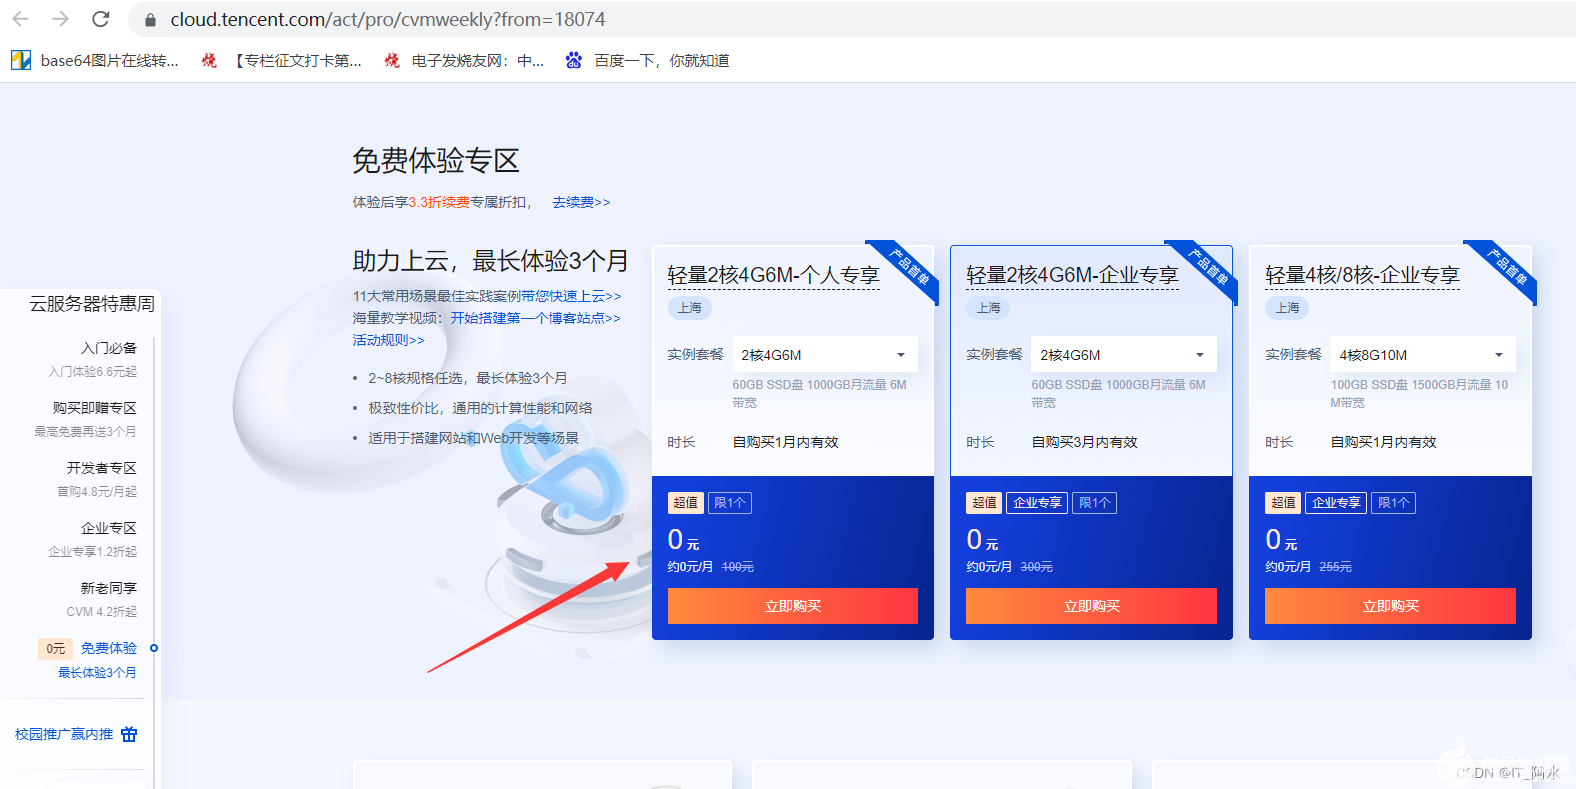The image size is (1576, 789).
Task: Select 开发者专区 in the sidebar
Action: pyautogui.click(x=102, y=468)
